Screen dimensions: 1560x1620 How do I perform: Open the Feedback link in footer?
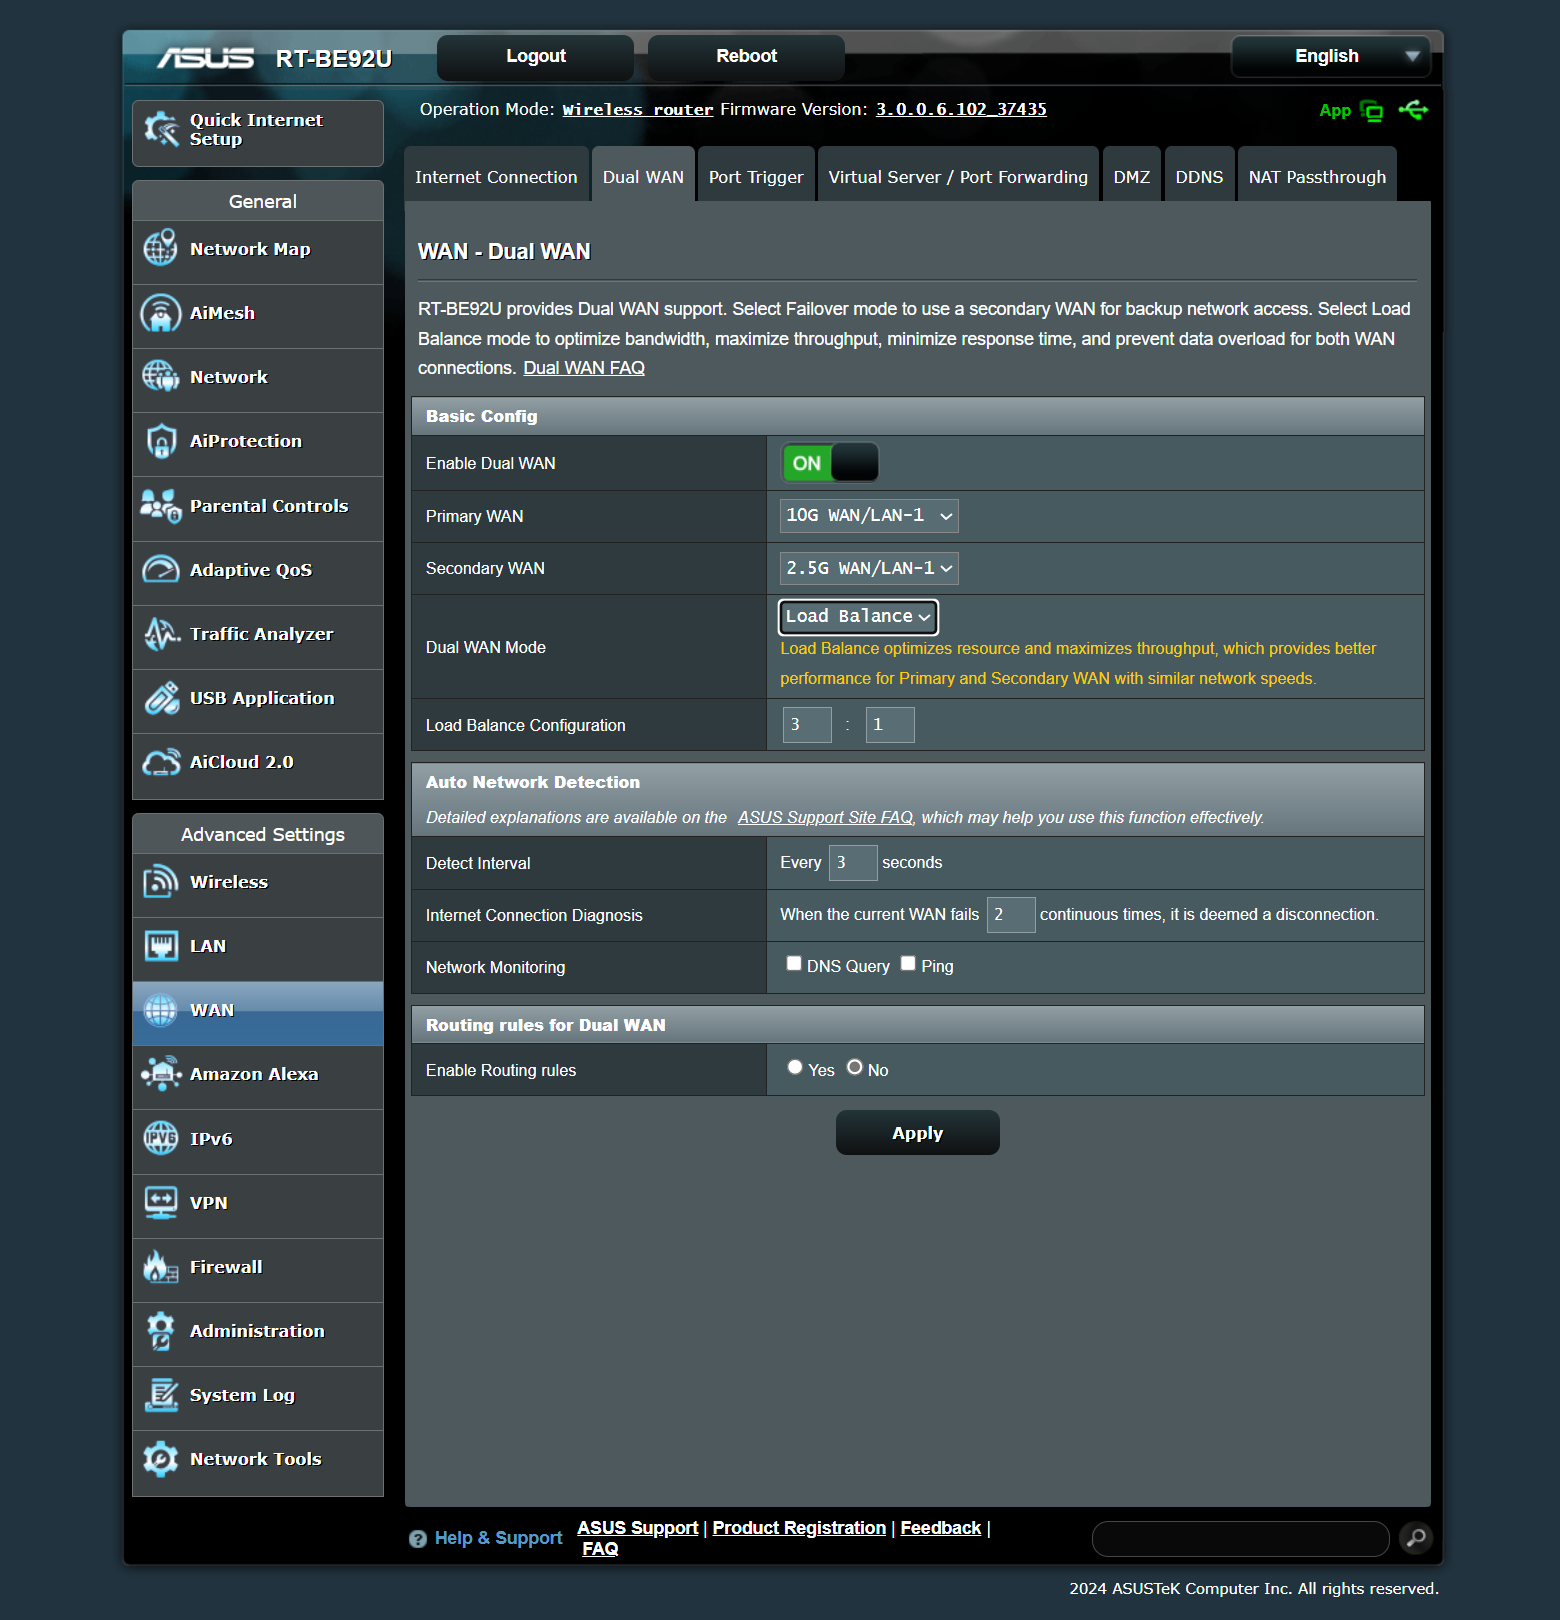pos(940,1528)
